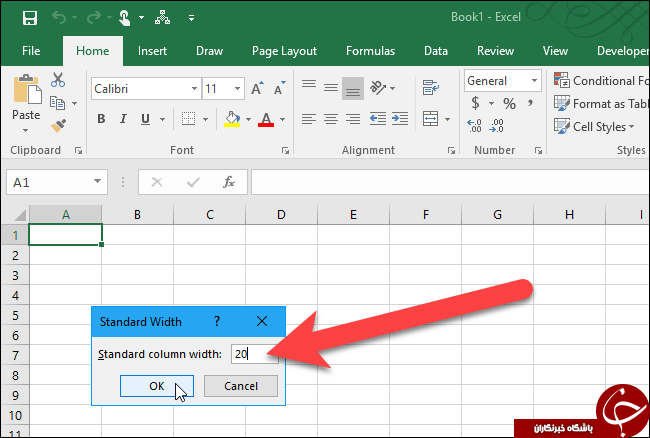Open the font size 11 dropdown
650x438 pixels.
[x=237, y=89]
